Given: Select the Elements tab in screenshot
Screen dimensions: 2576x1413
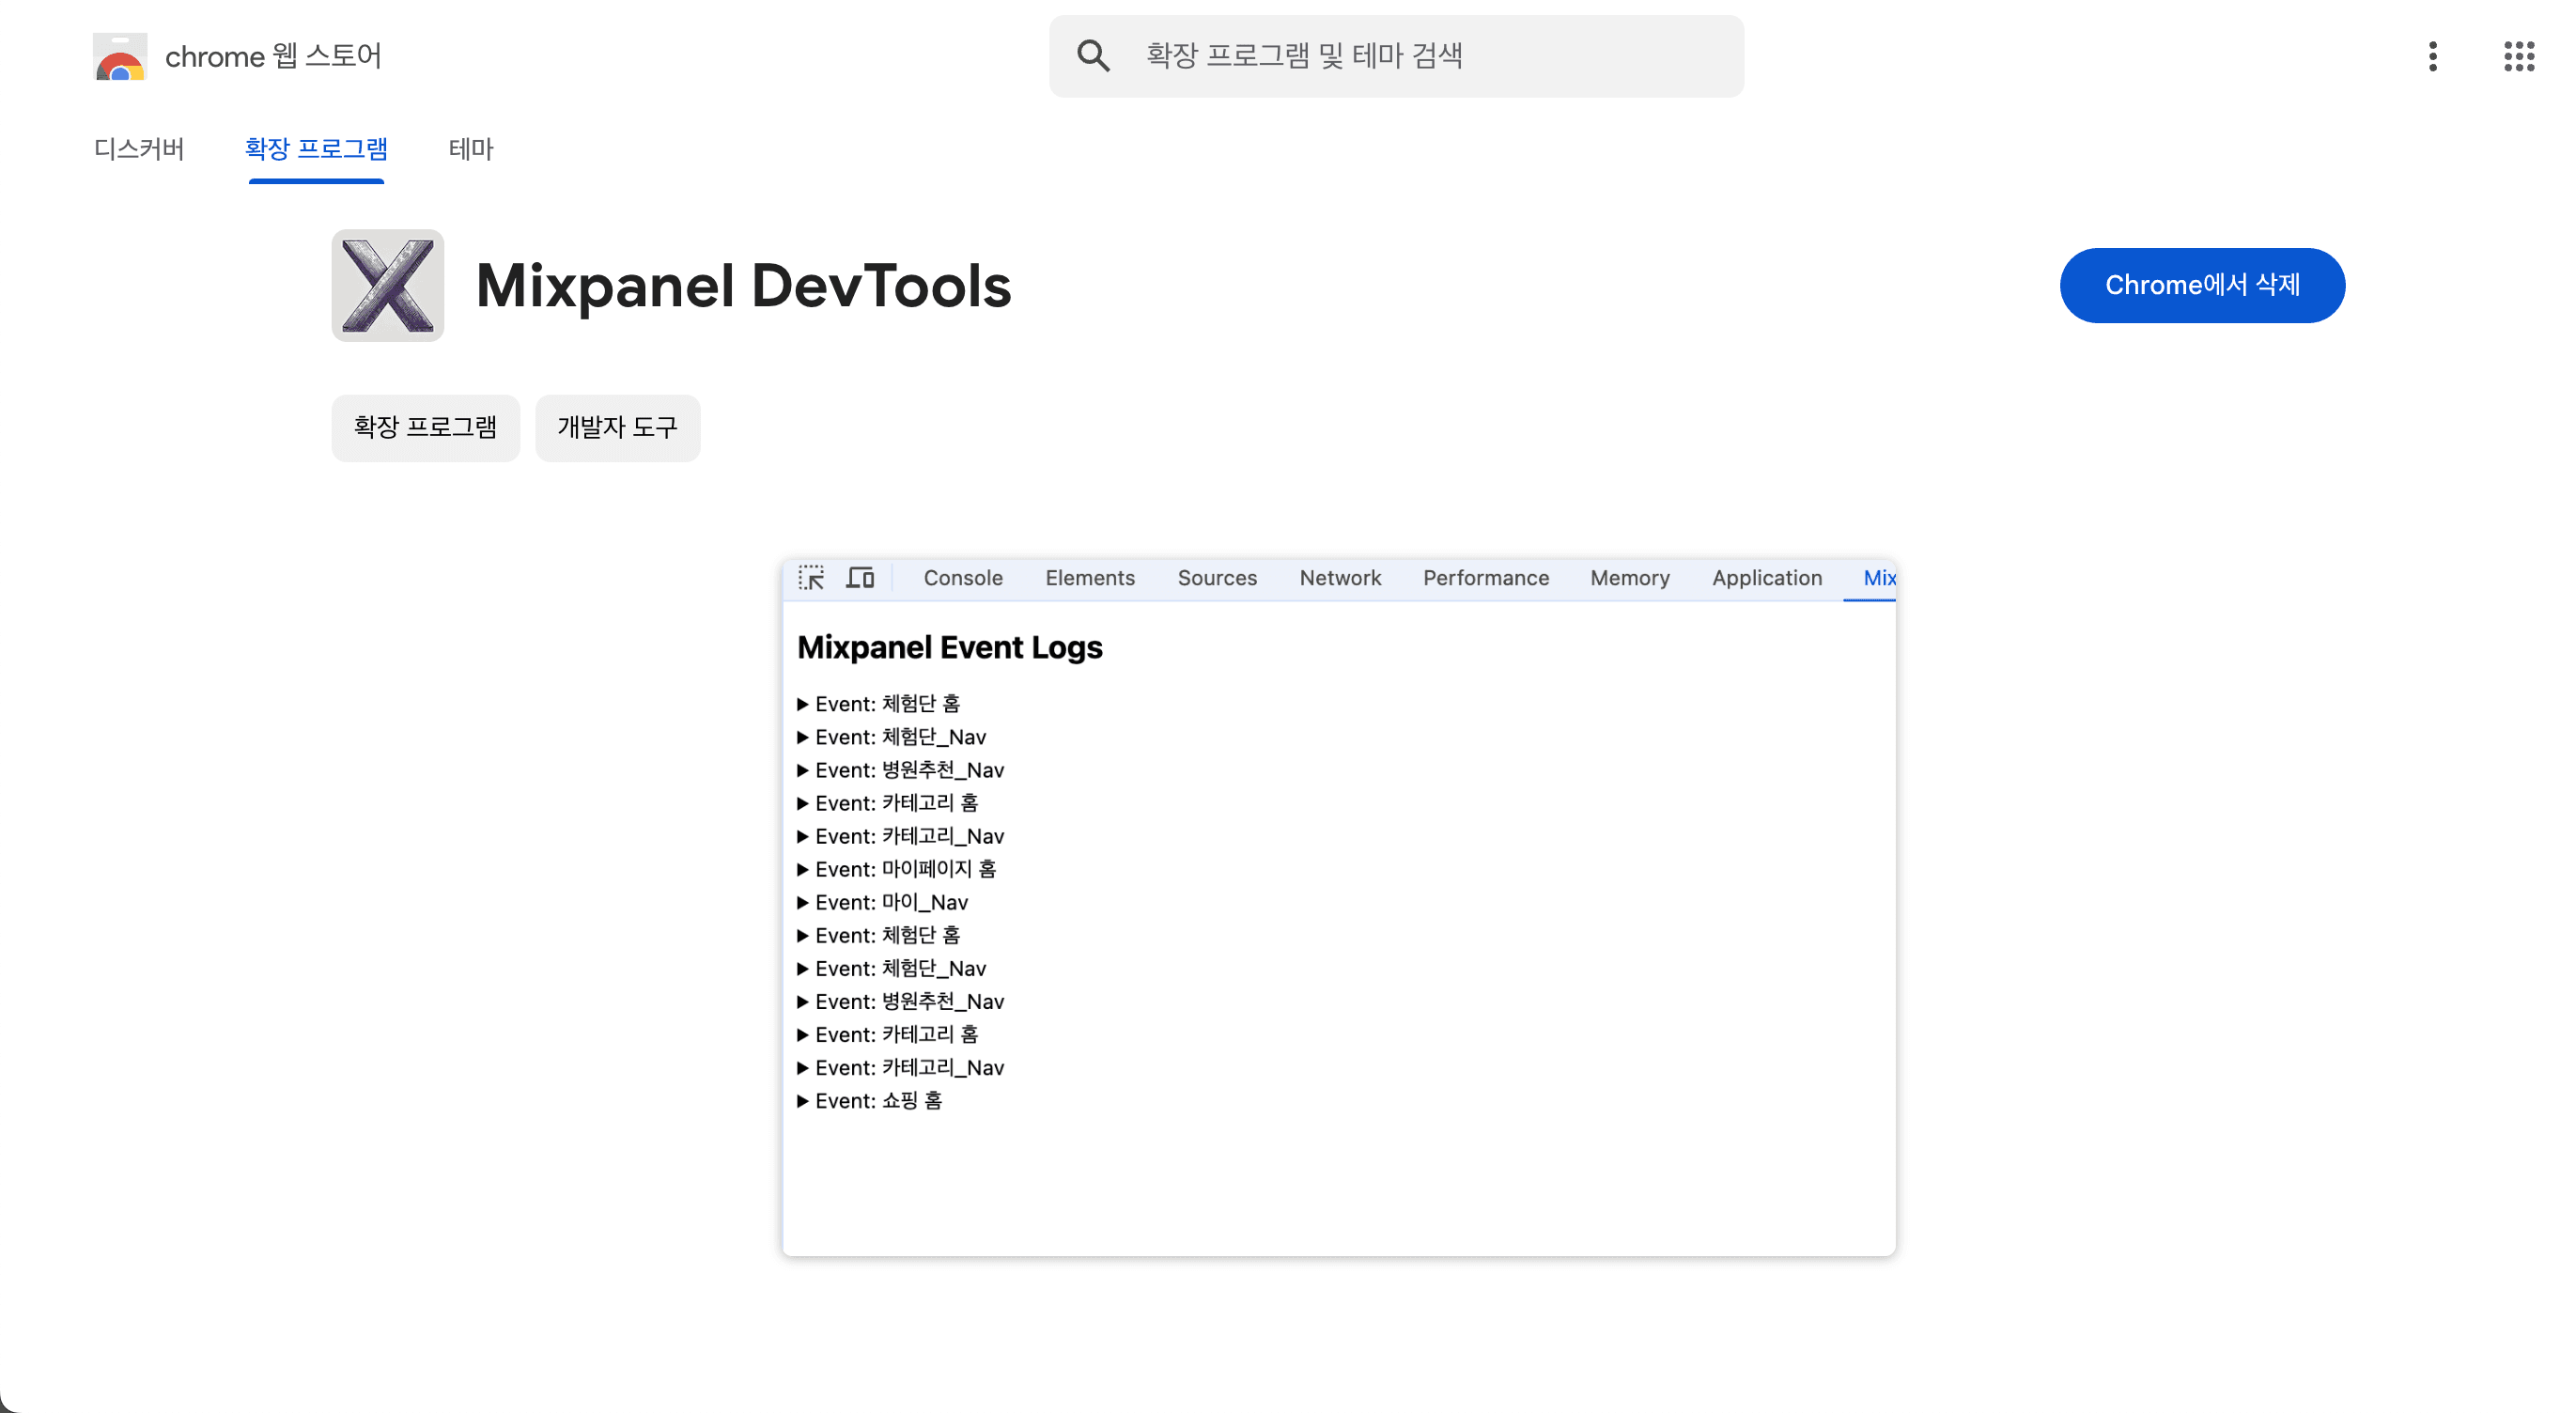Looking at the screenshot, I should pyautogui.click(x=1090, y=578).
